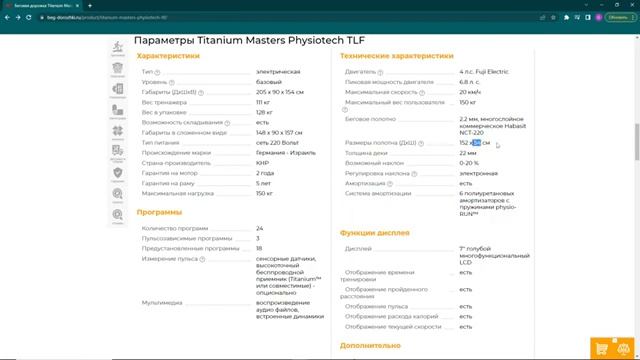Click the Предустановленные программы value 18
The image size is (640, 360).
259,249
